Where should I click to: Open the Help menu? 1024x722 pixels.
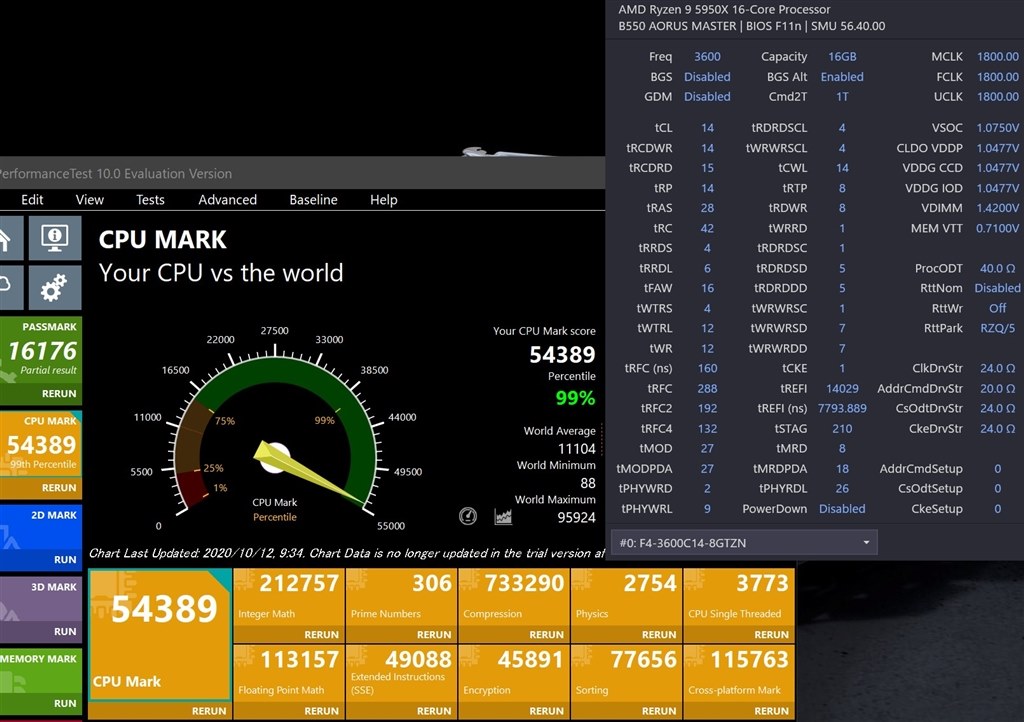click(x=383, y=200)
